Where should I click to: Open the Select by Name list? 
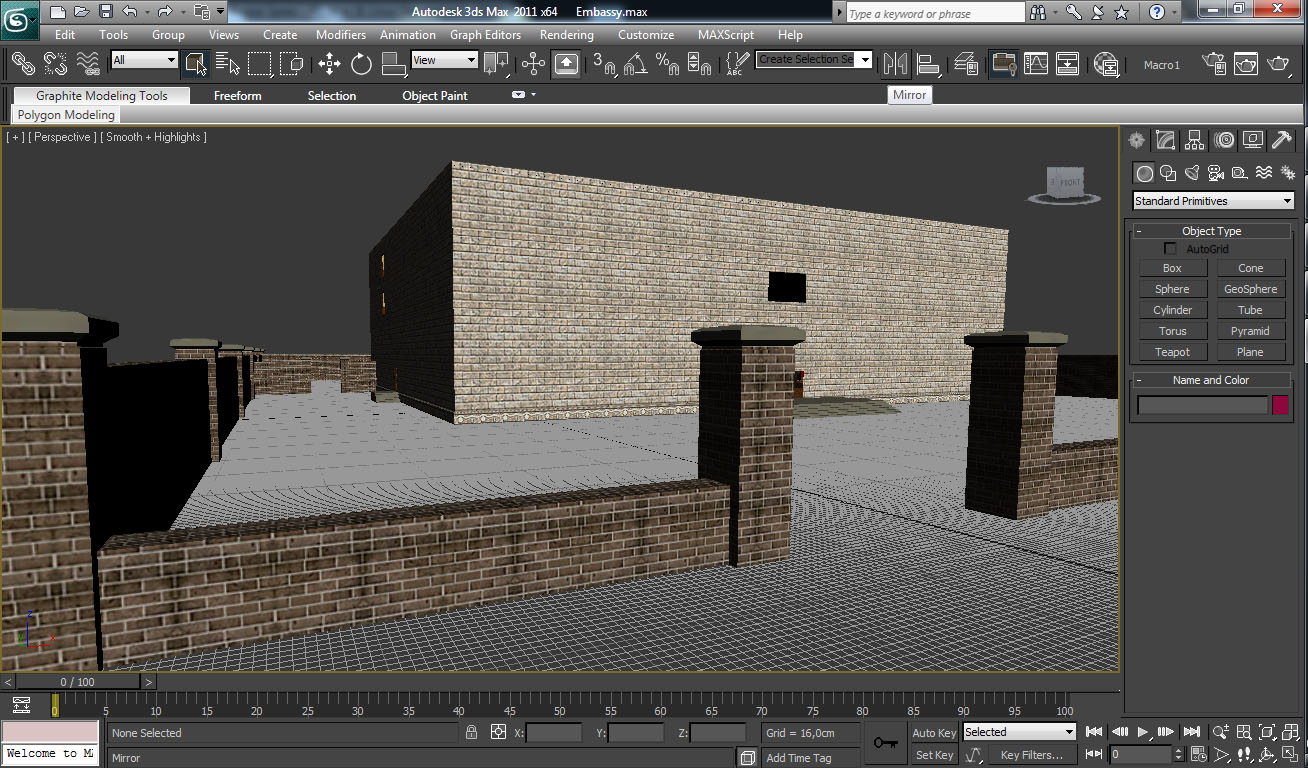point(227,64)
